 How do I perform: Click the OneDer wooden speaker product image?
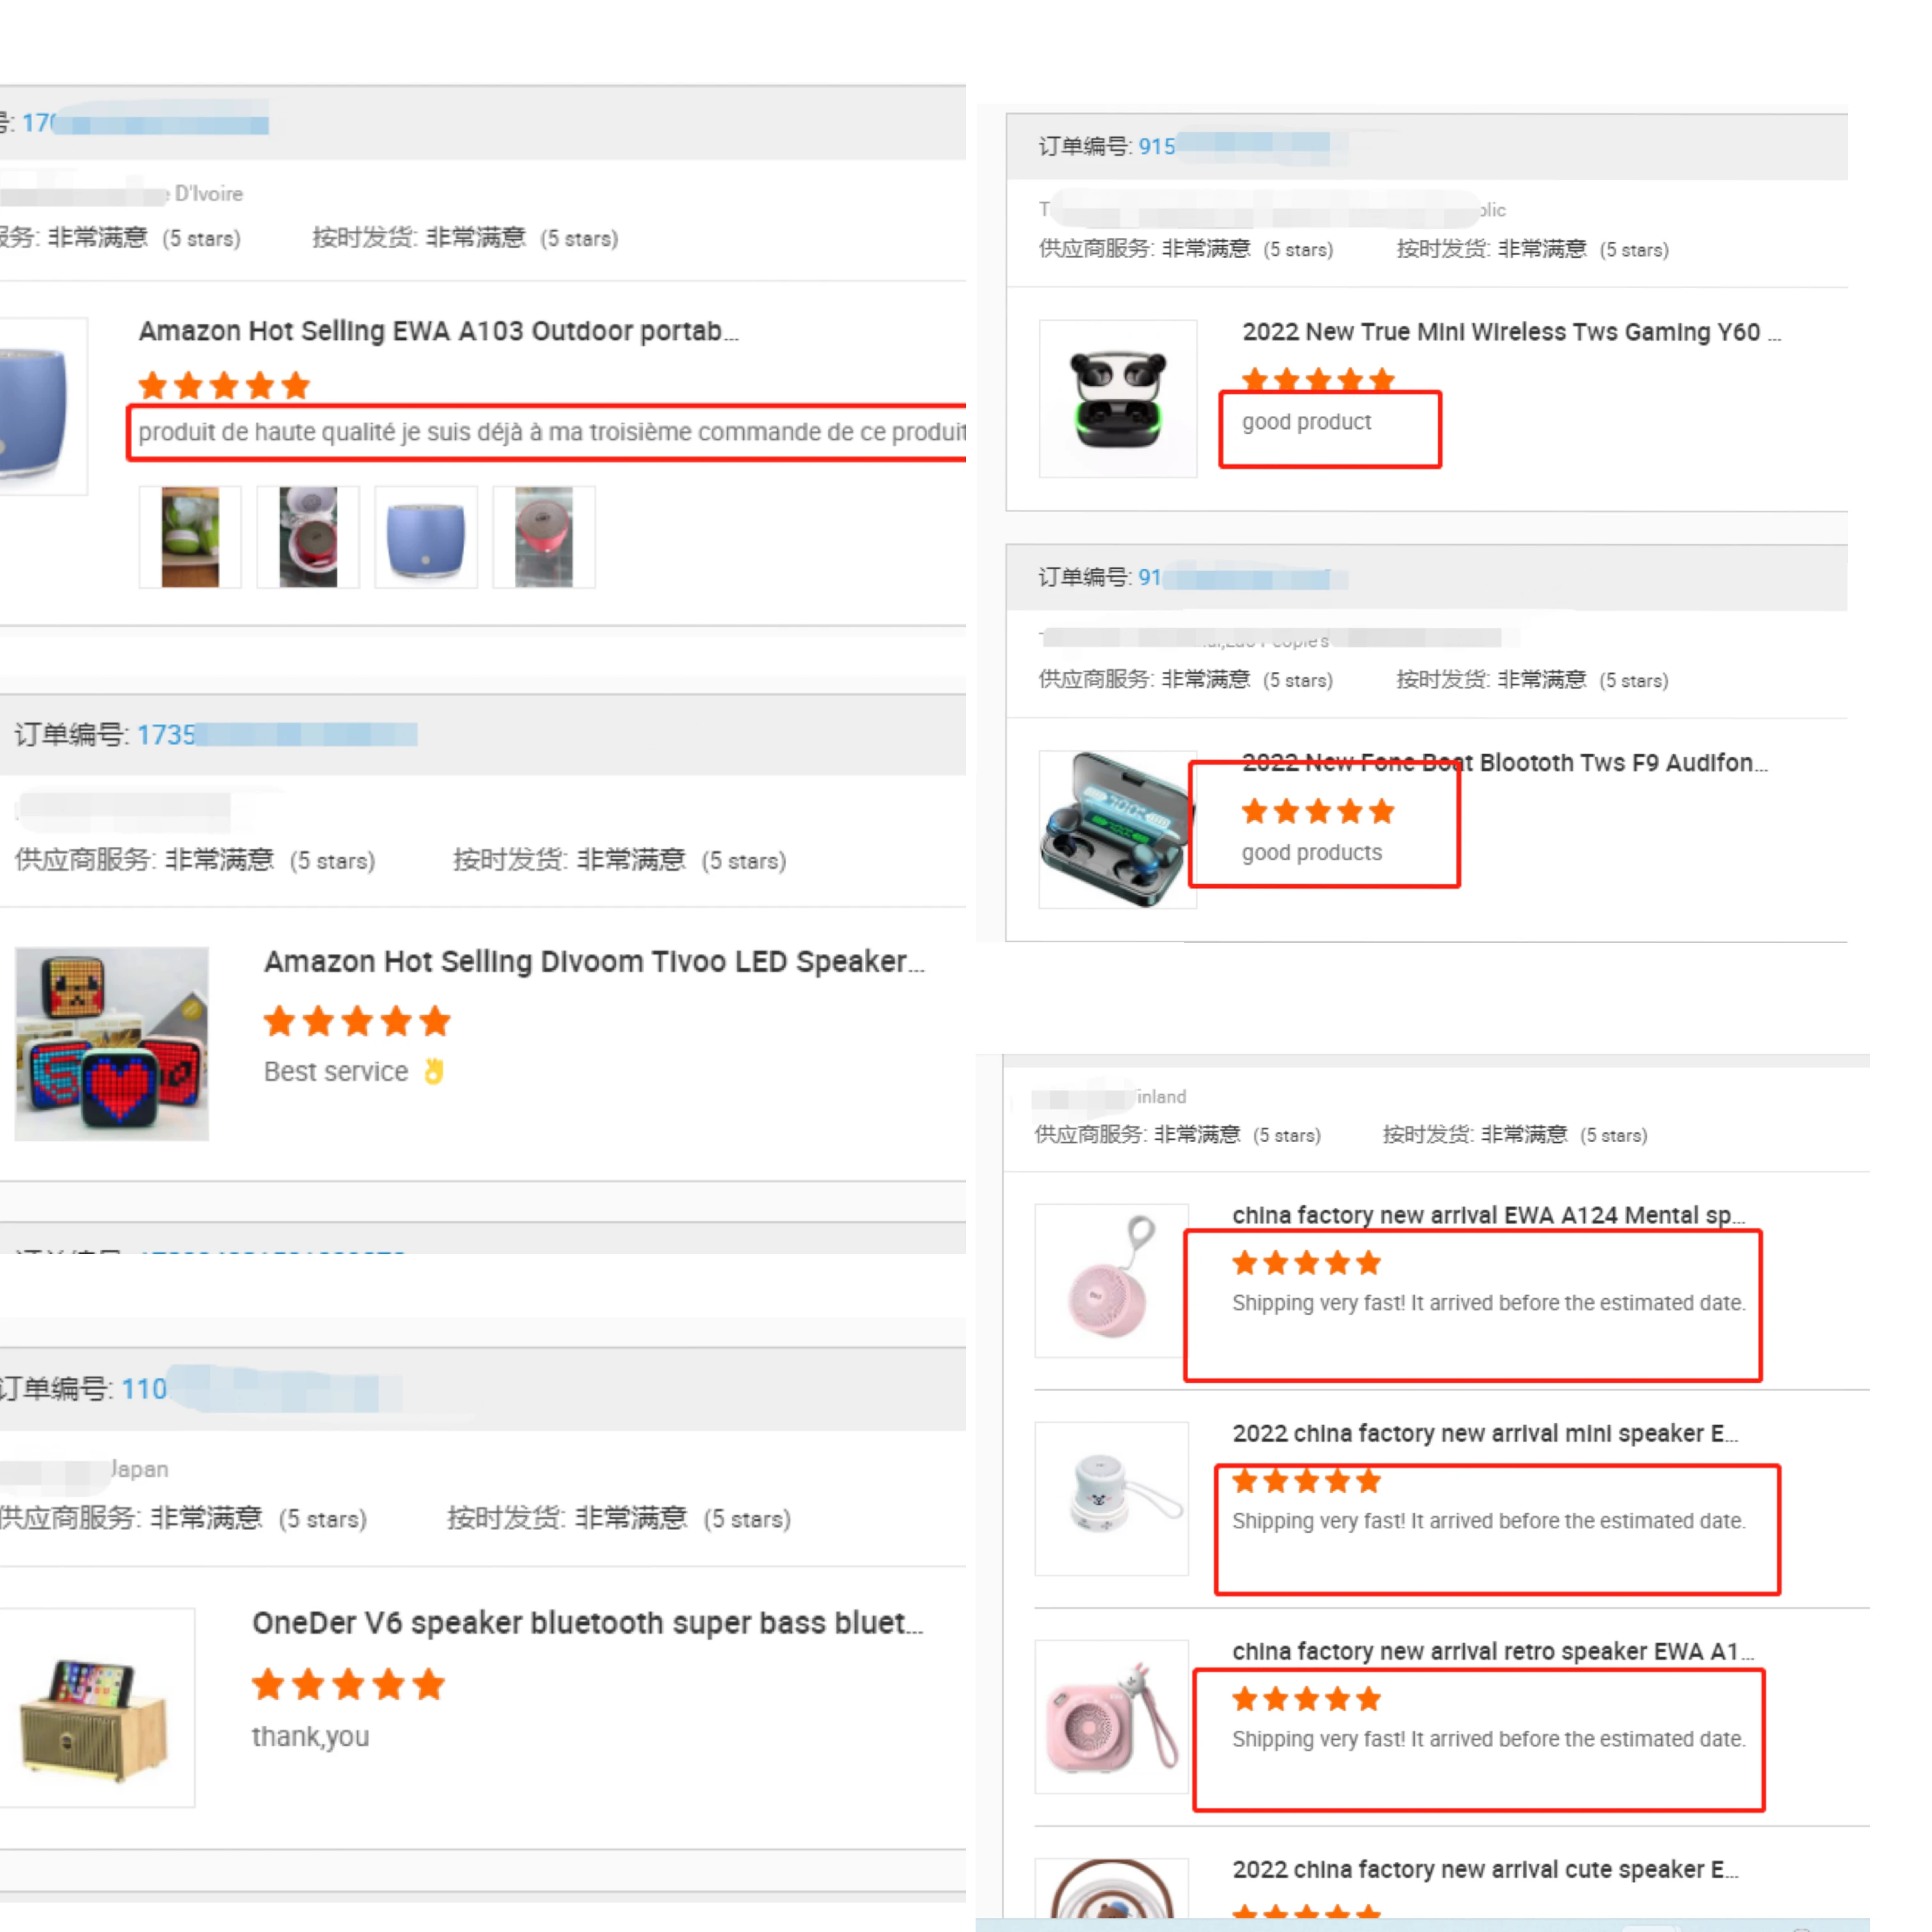click(x=97, y=1708)
